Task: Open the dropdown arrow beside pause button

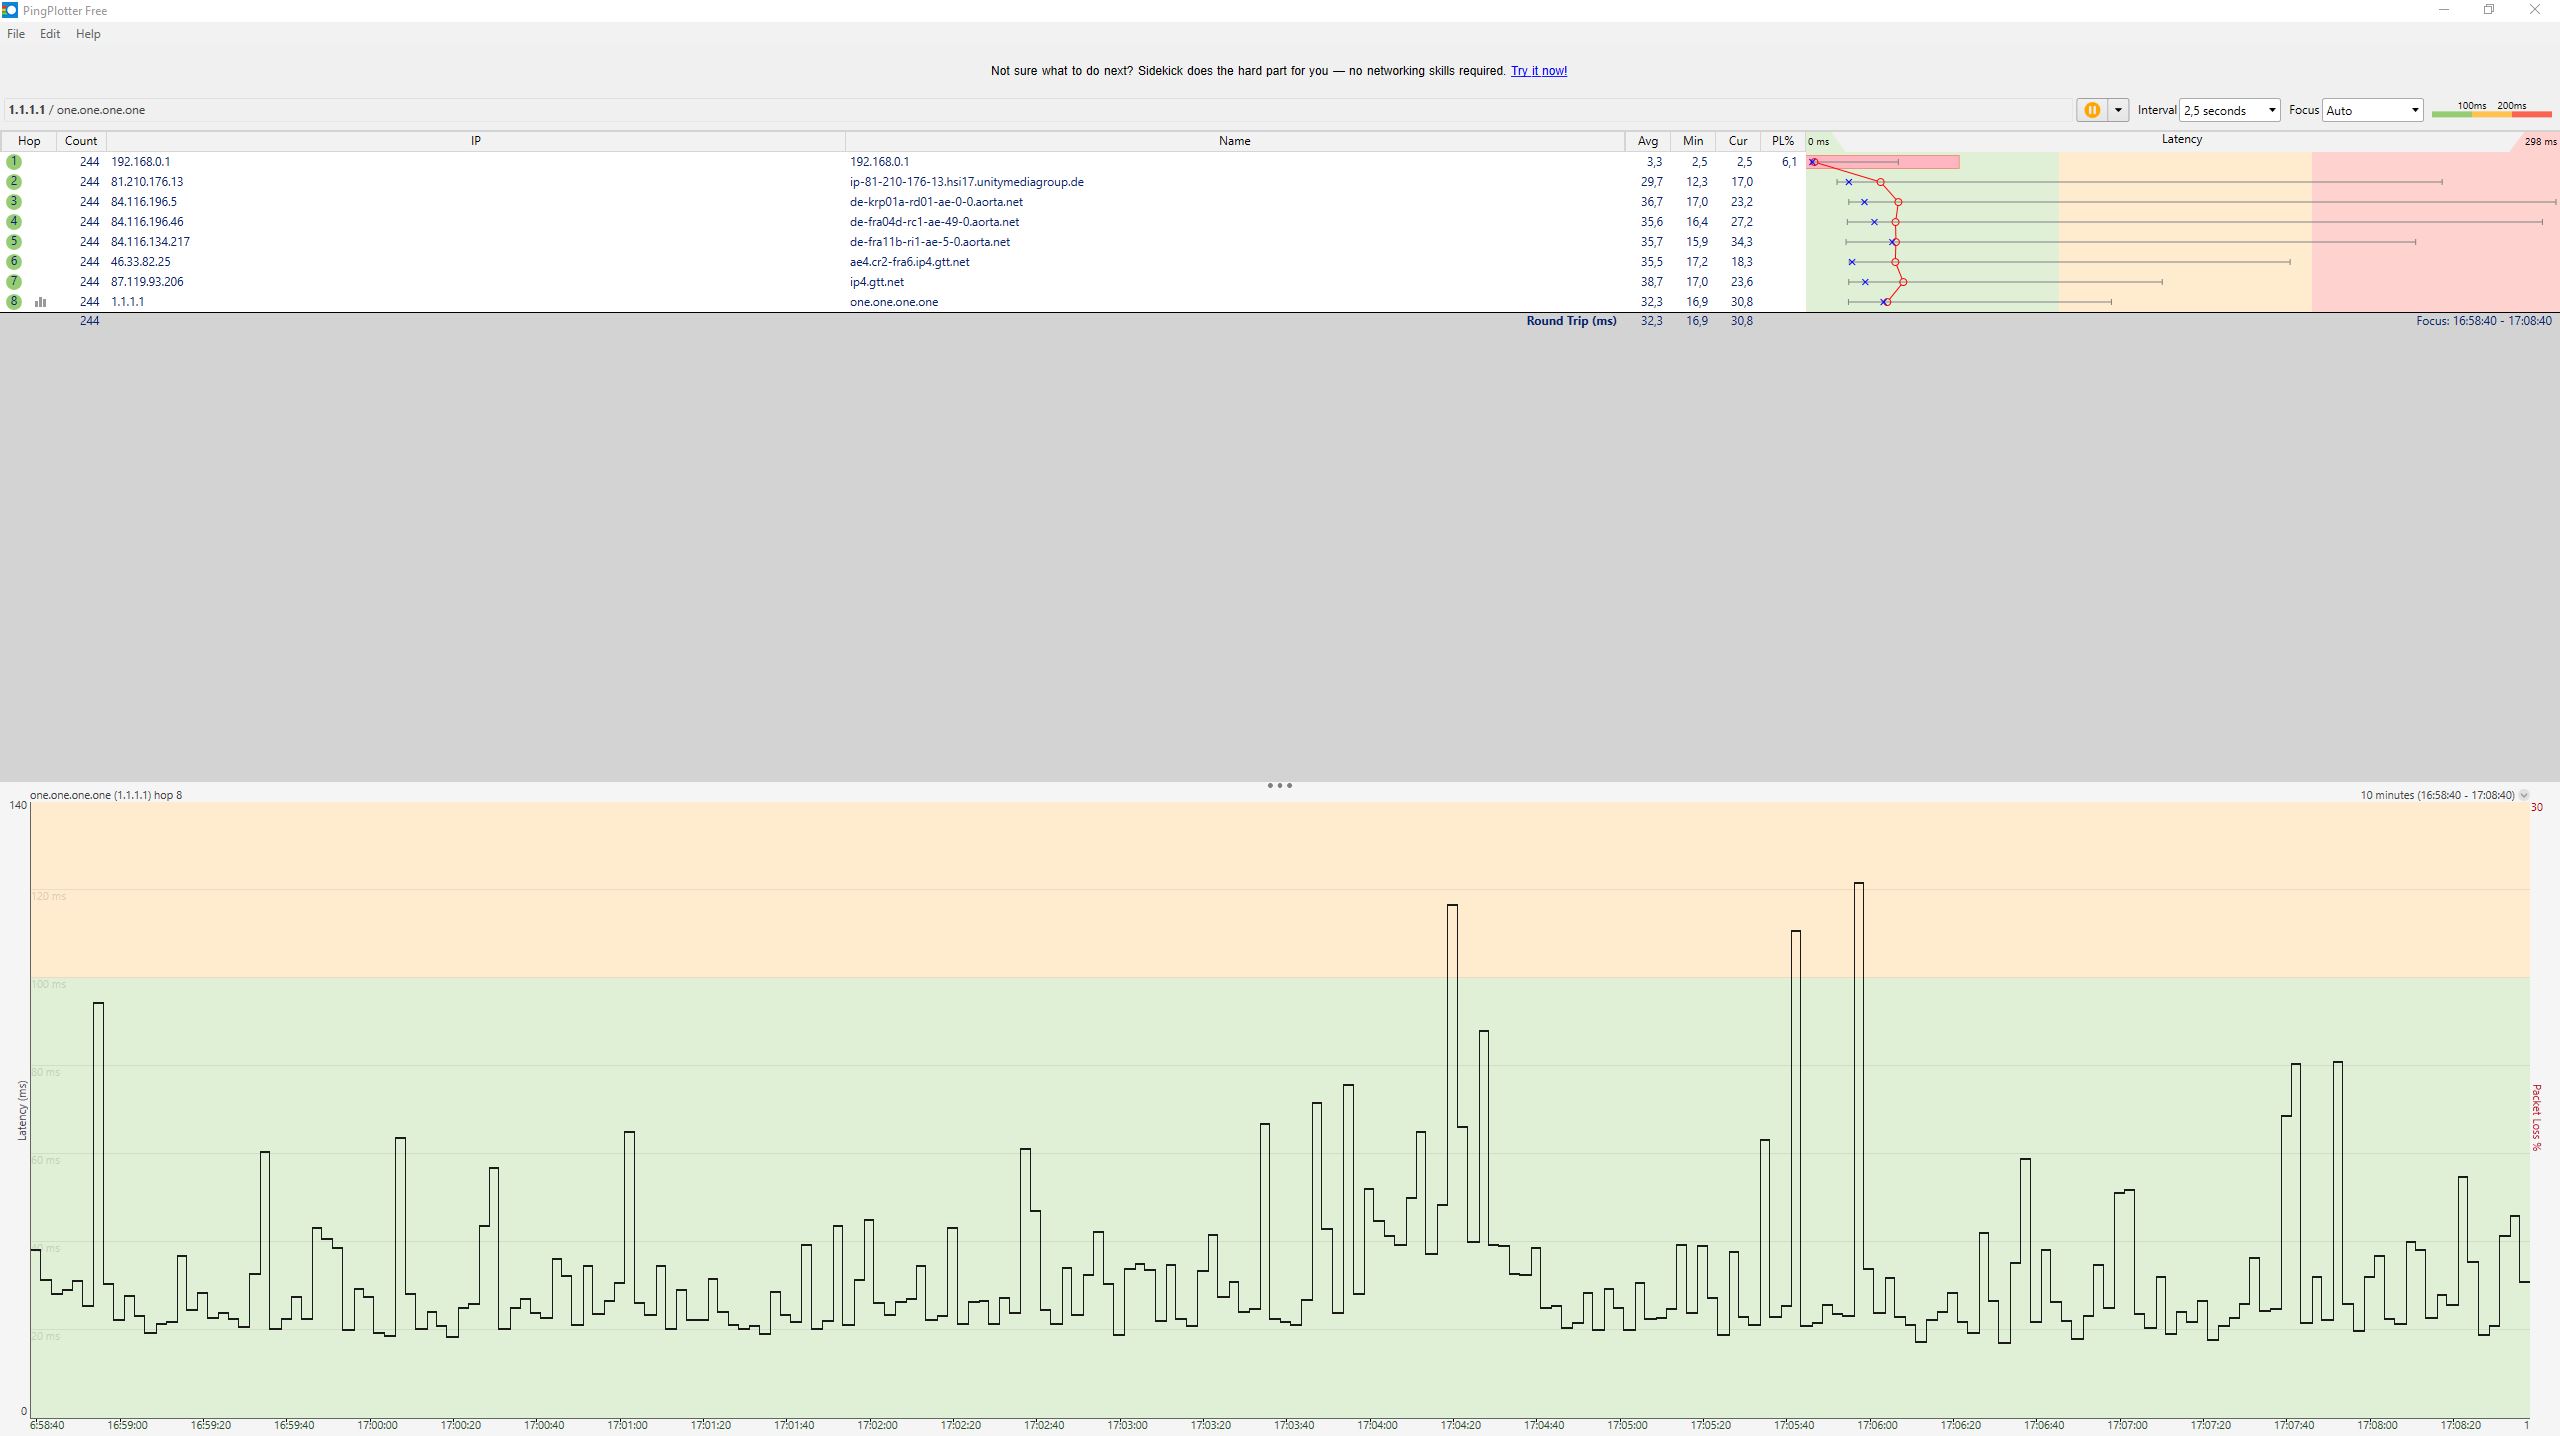Action: coord(2118,110)
